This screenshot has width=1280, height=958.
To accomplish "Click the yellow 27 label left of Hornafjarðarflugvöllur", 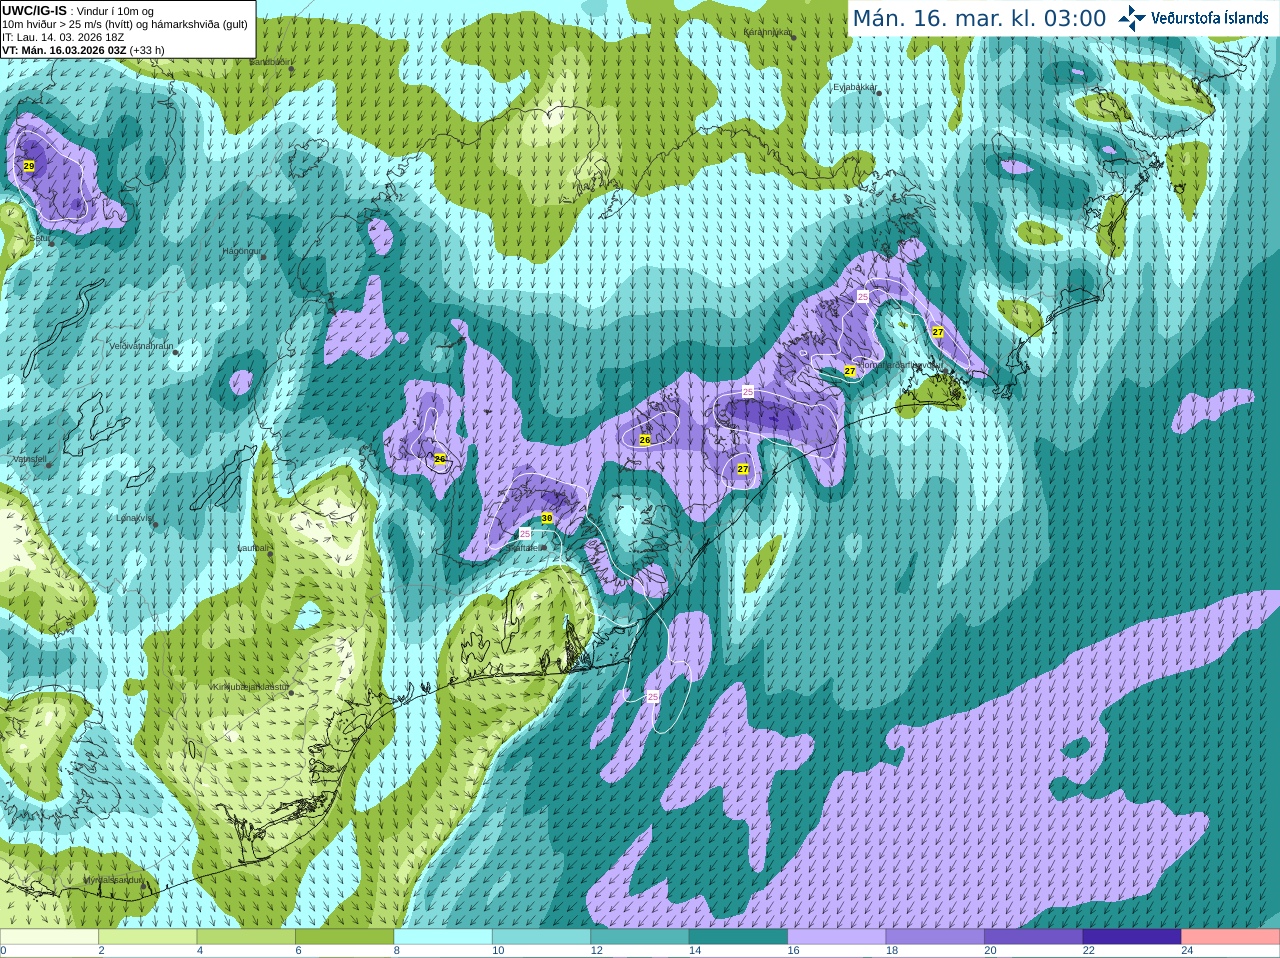I will [850, 371].
